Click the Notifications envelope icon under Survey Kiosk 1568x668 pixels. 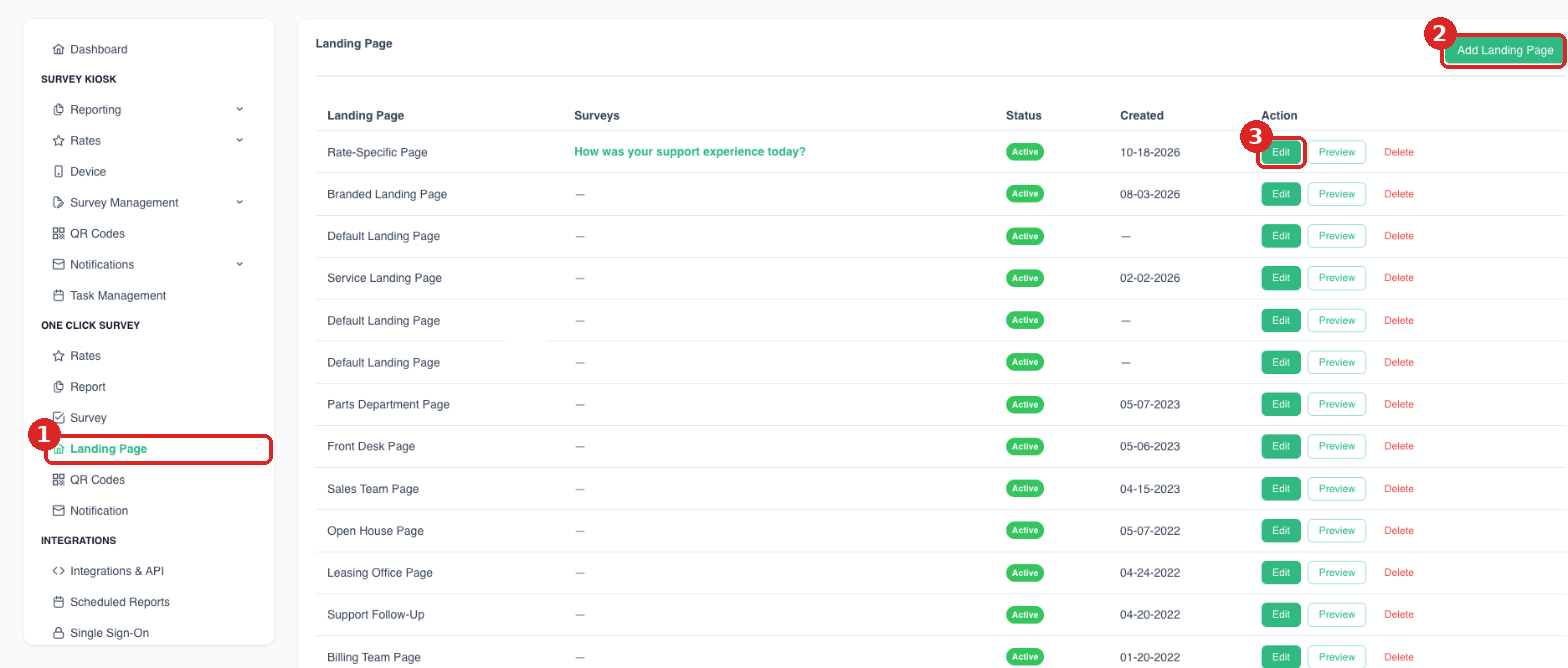click(x=58, y=264)
